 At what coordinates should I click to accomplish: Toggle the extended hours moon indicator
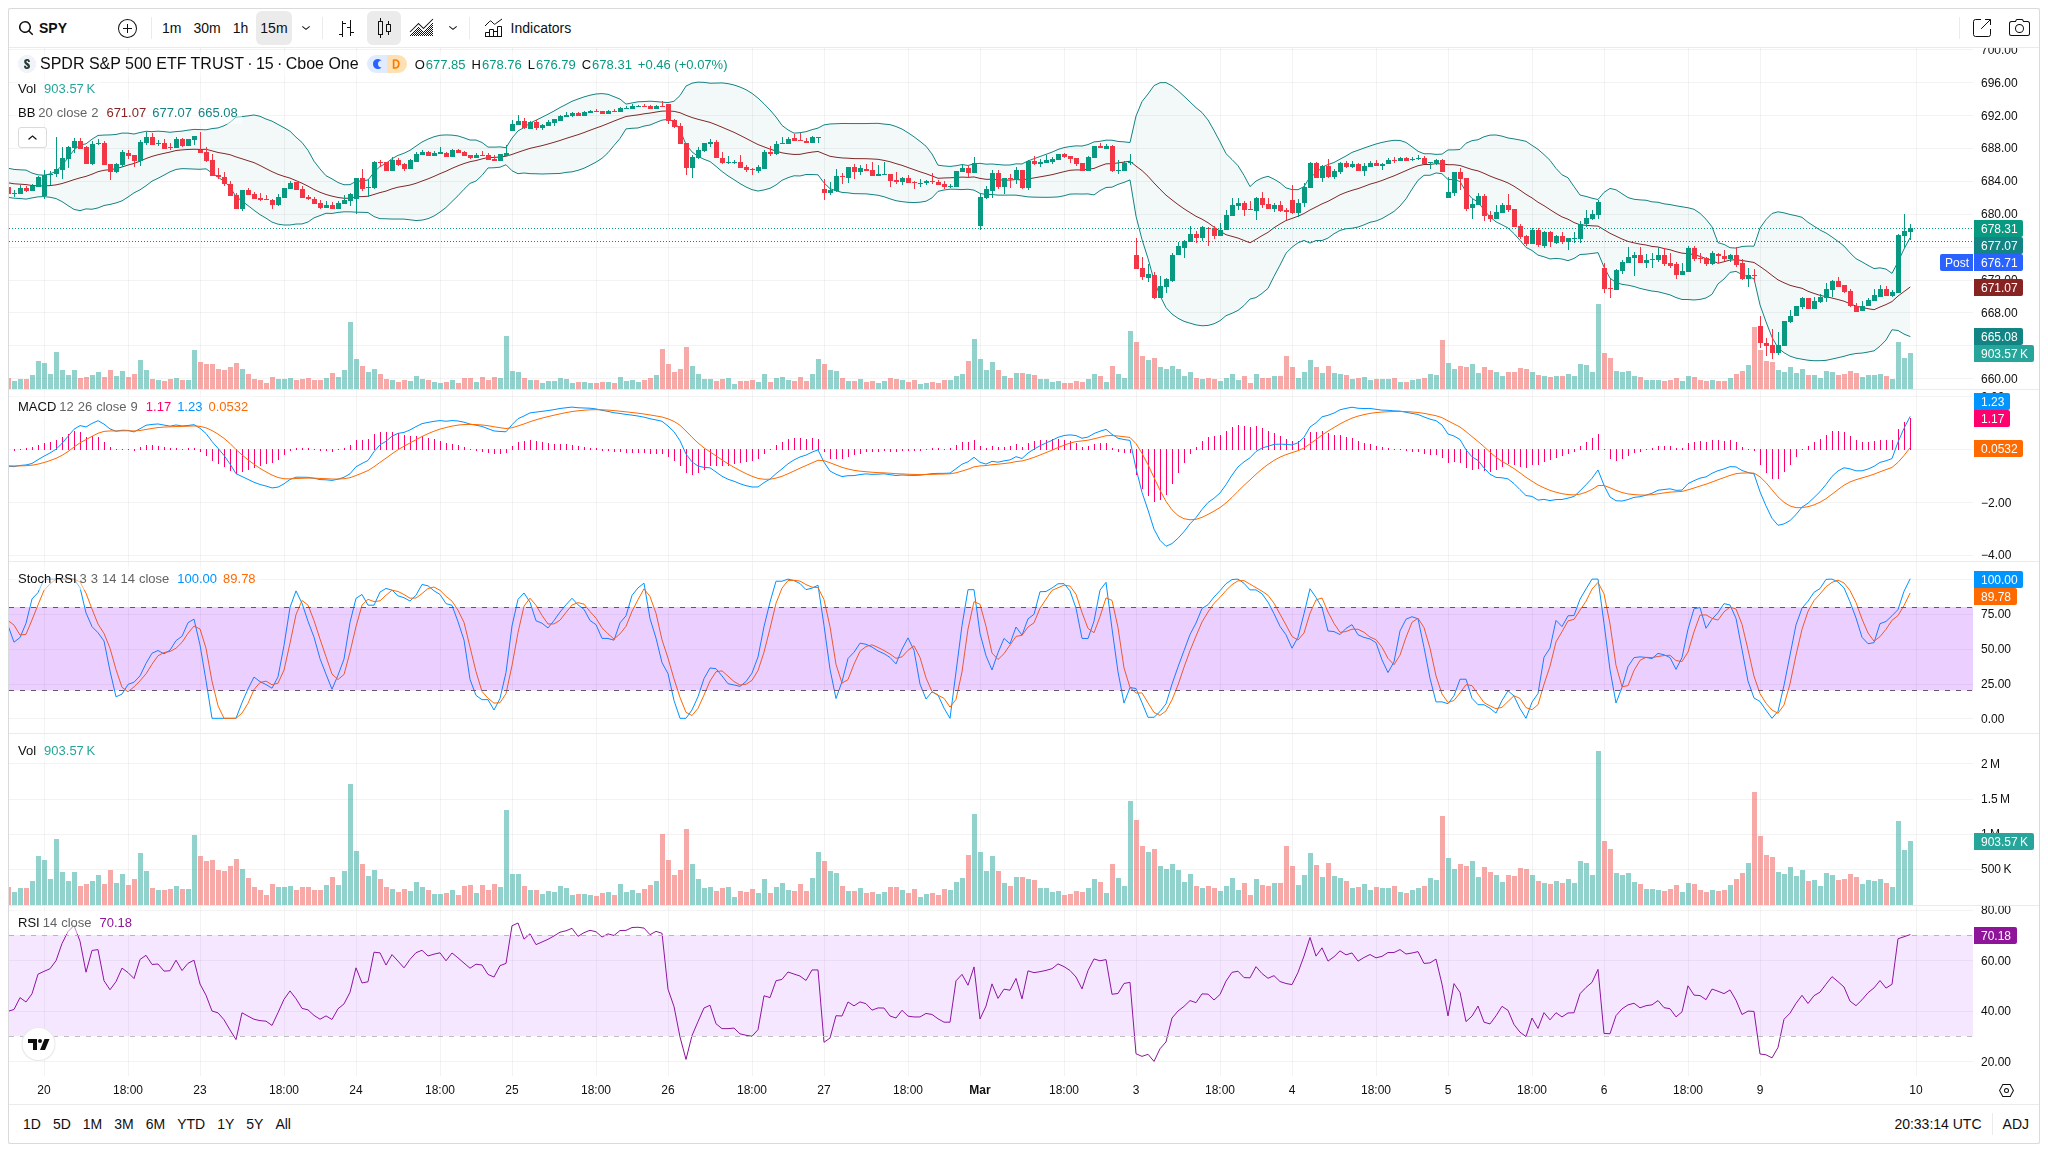tap(377, 64)
